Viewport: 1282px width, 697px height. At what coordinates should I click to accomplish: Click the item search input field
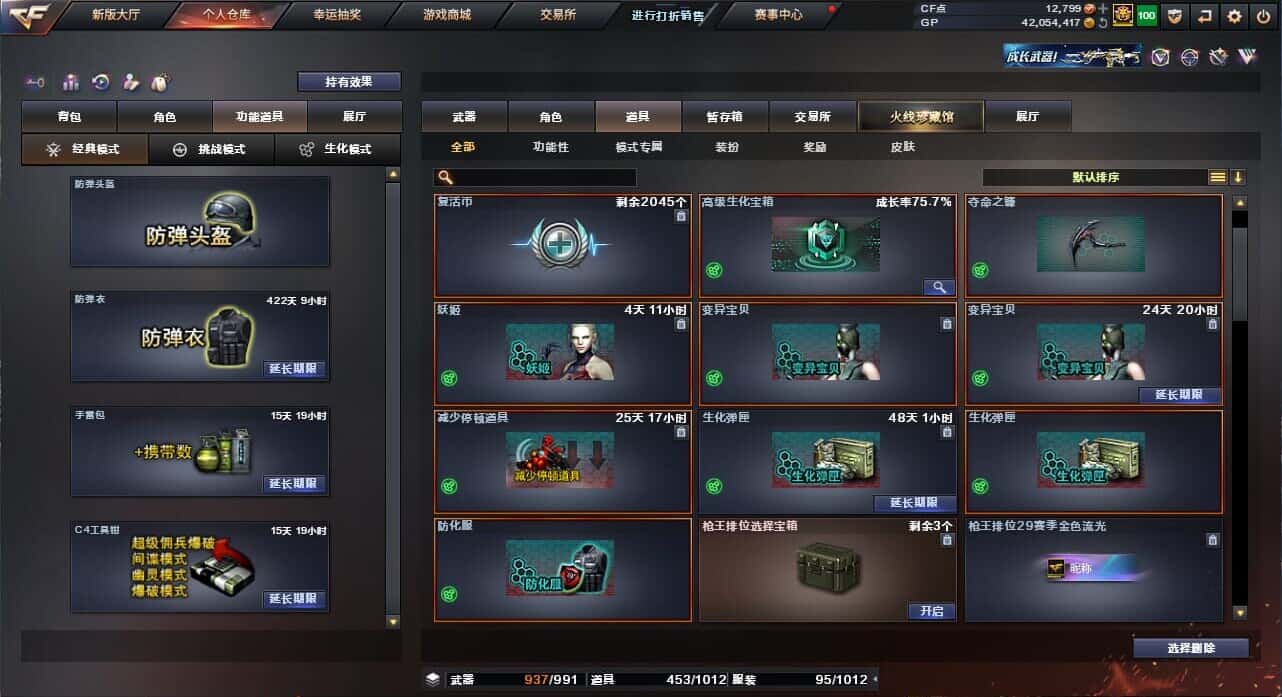(535, 177)
